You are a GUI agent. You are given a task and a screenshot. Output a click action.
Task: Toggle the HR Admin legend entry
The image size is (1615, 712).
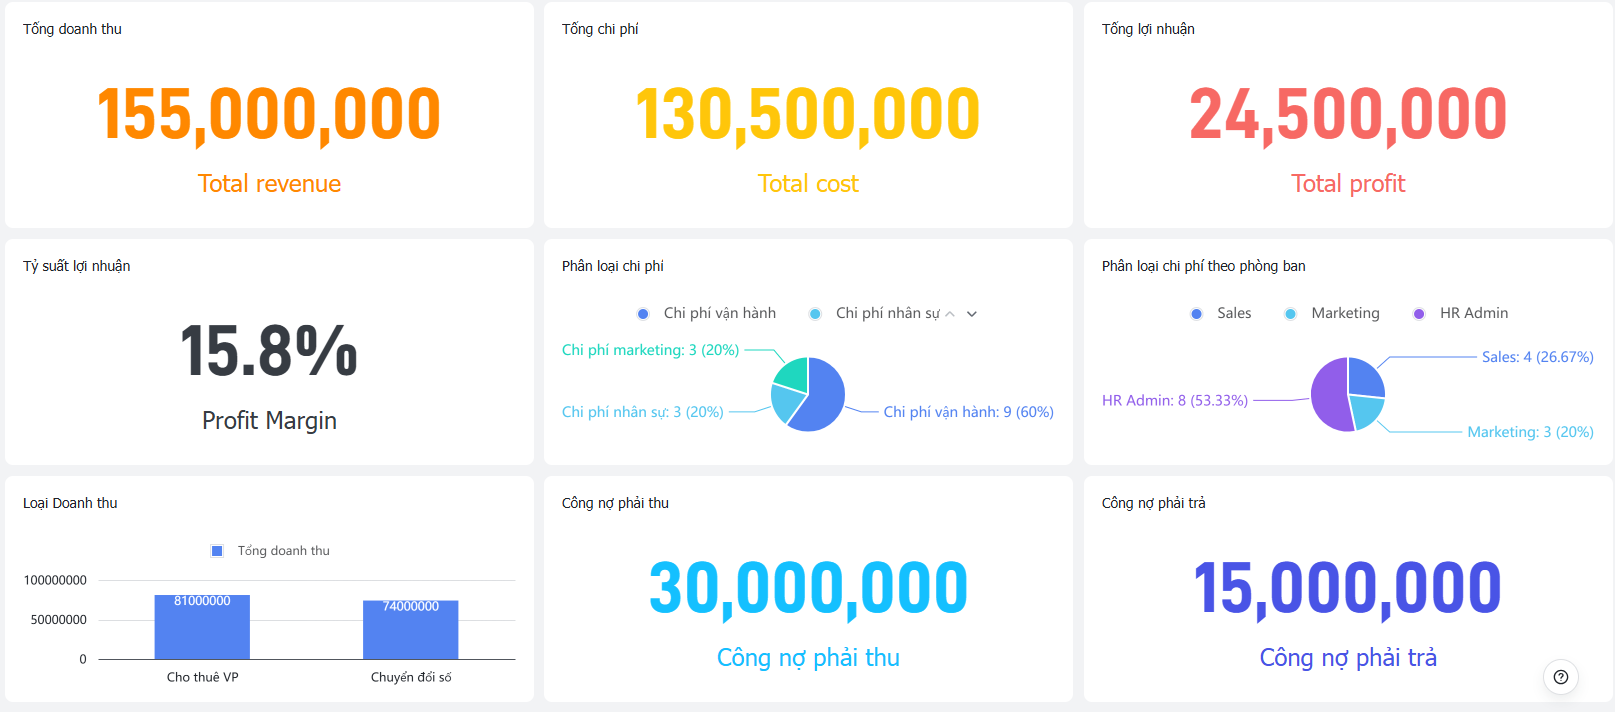click(1460, 314)
